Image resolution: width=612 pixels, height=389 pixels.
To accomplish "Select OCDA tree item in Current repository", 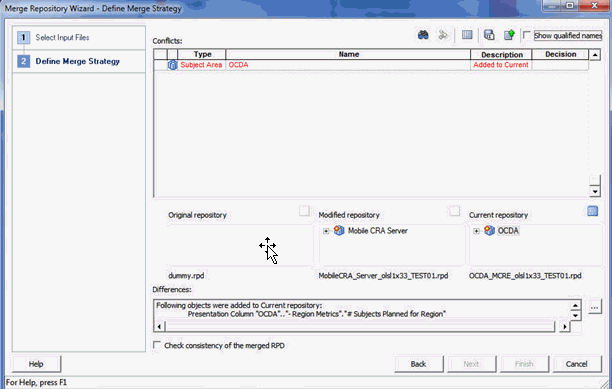I will [508, 231].
